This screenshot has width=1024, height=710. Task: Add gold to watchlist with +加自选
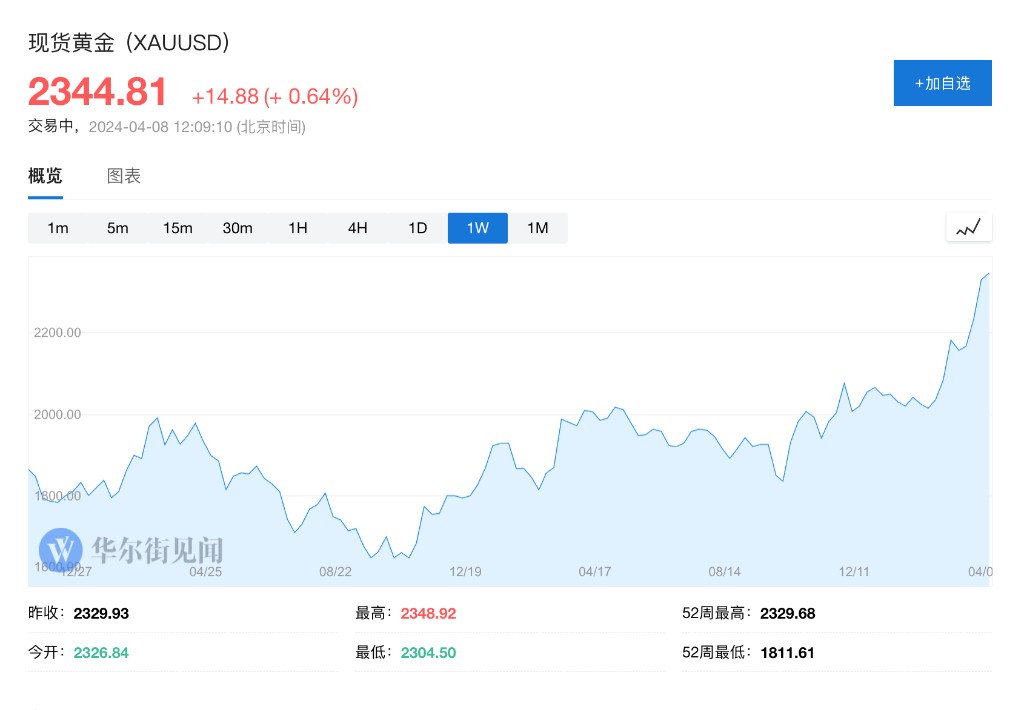tap(942, 83)
